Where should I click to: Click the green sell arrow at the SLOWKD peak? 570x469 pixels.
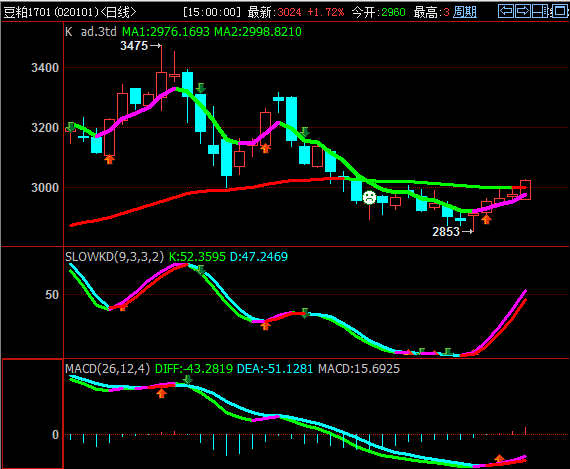point(200,270)
